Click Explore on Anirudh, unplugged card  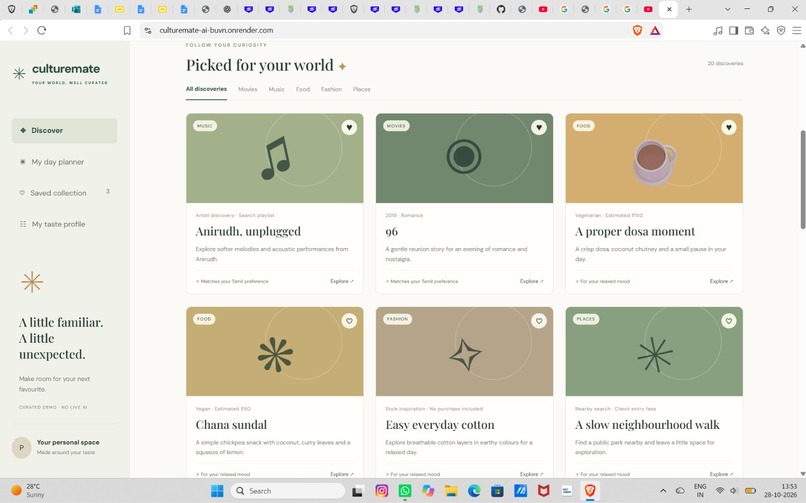point(342,281)
